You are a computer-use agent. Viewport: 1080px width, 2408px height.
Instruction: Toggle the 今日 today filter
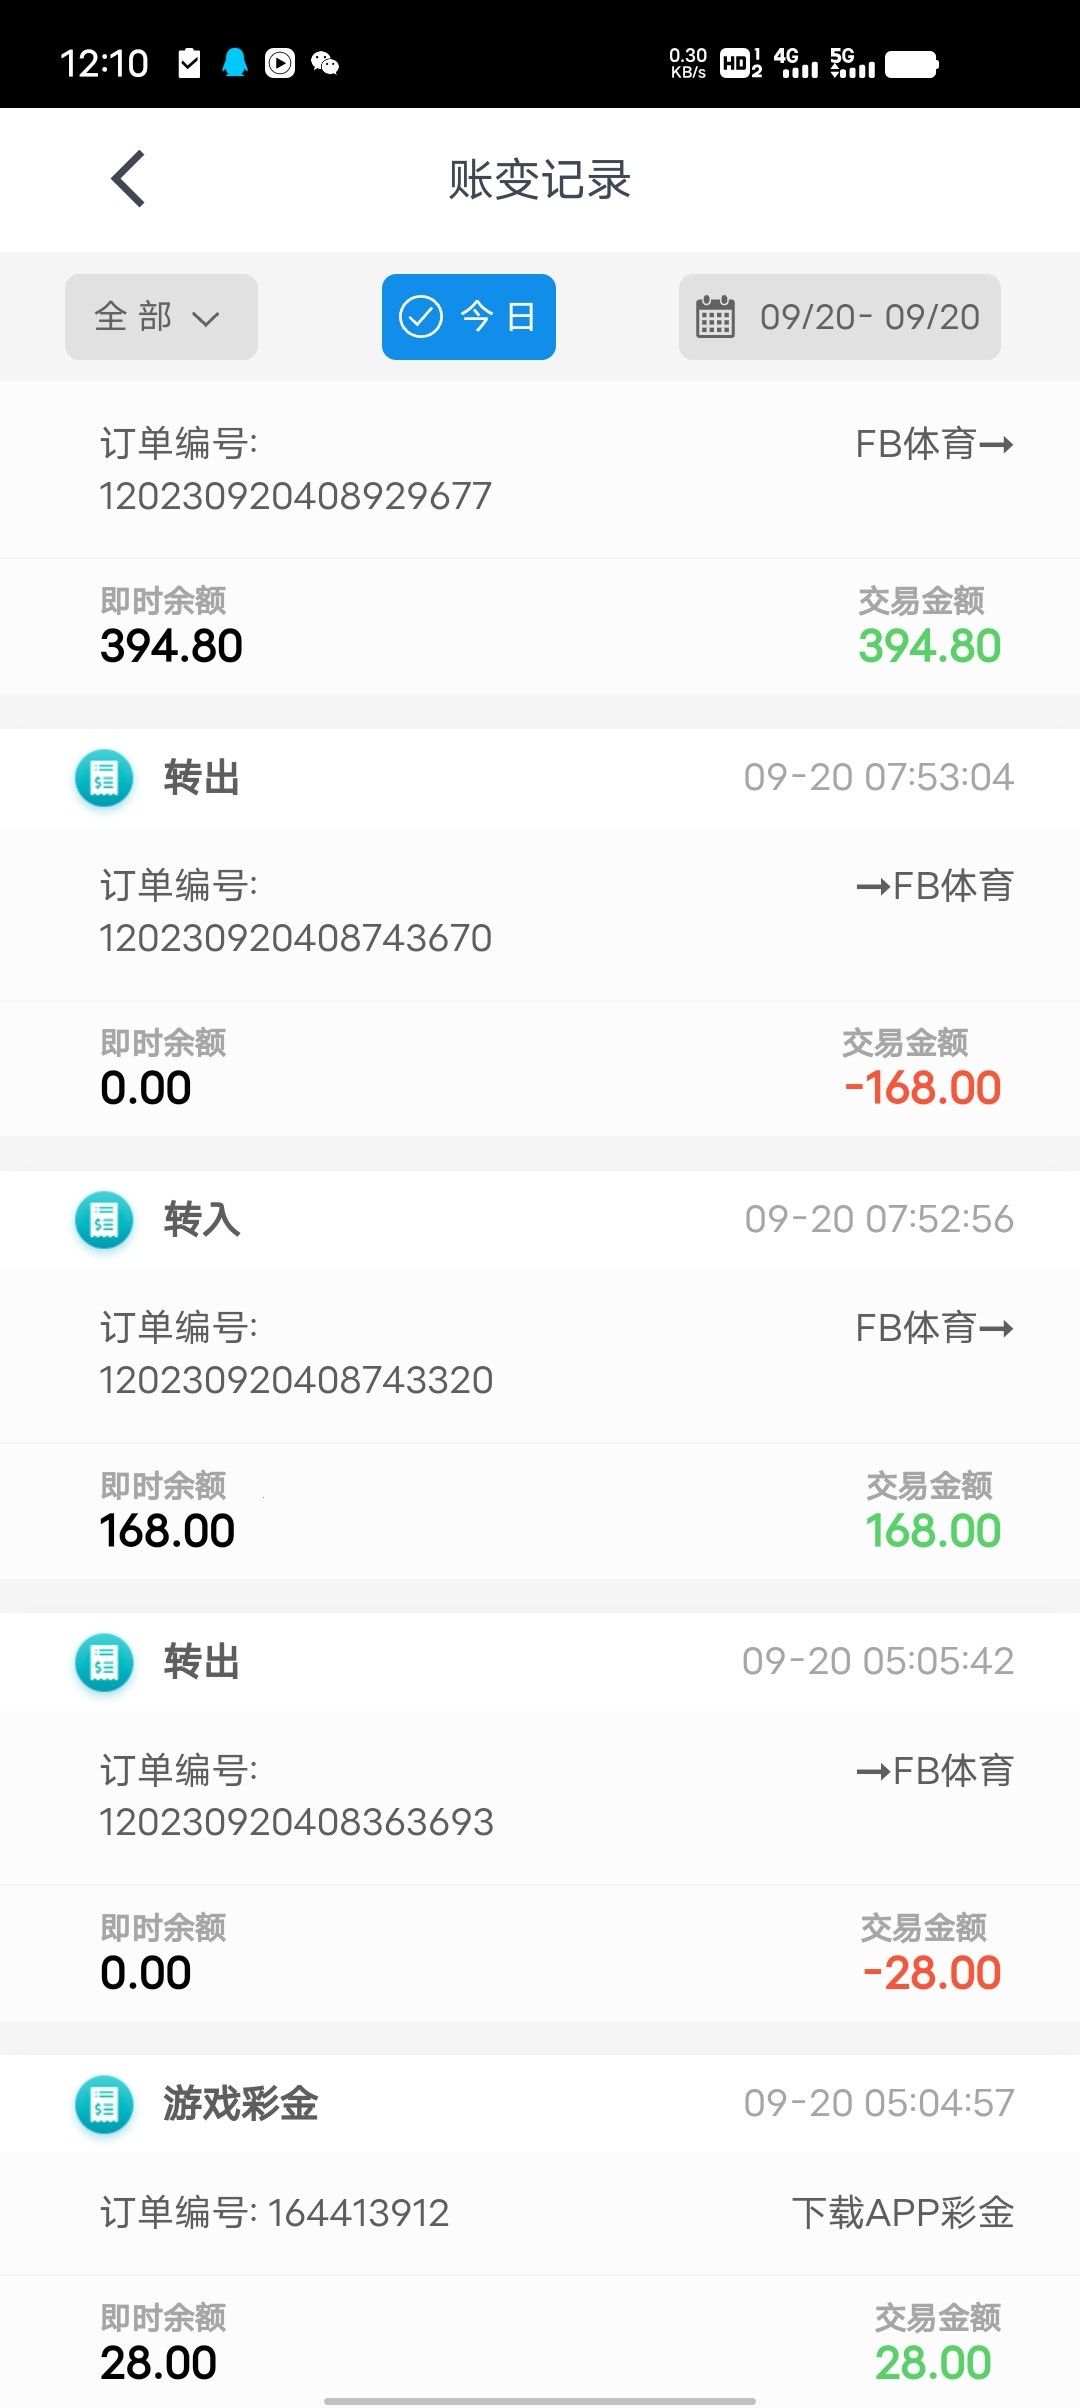tap(468, 317)
